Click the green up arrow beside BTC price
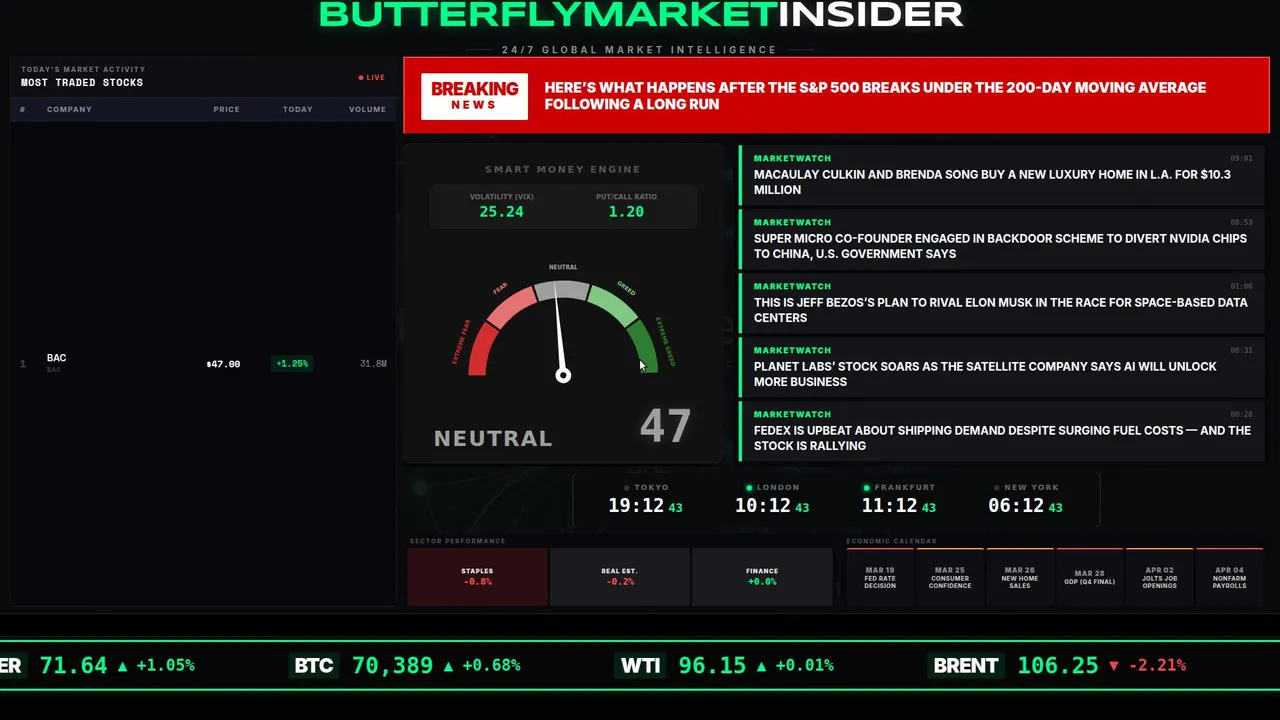This screenshot has width=1280, height=720. click(x=448, y=666)
